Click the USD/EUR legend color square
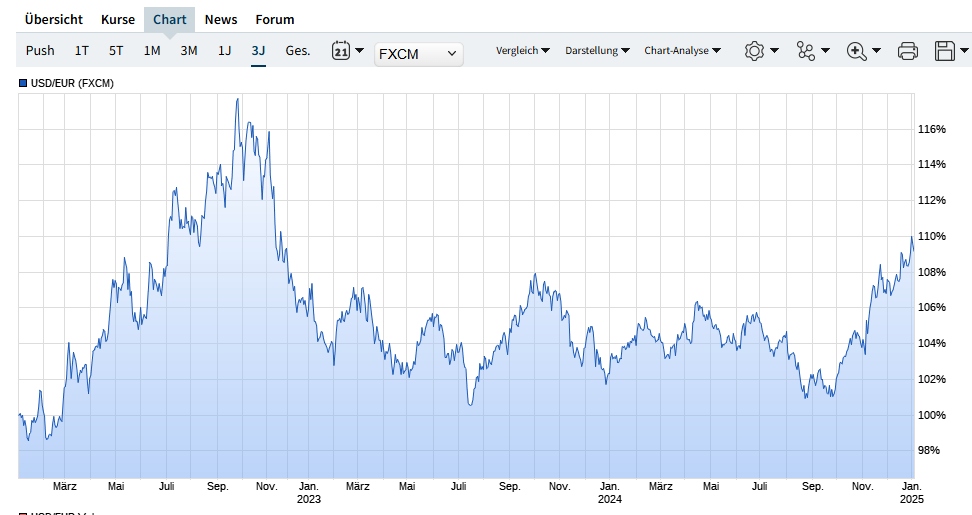The image size is (972, 515). (23, 84)
